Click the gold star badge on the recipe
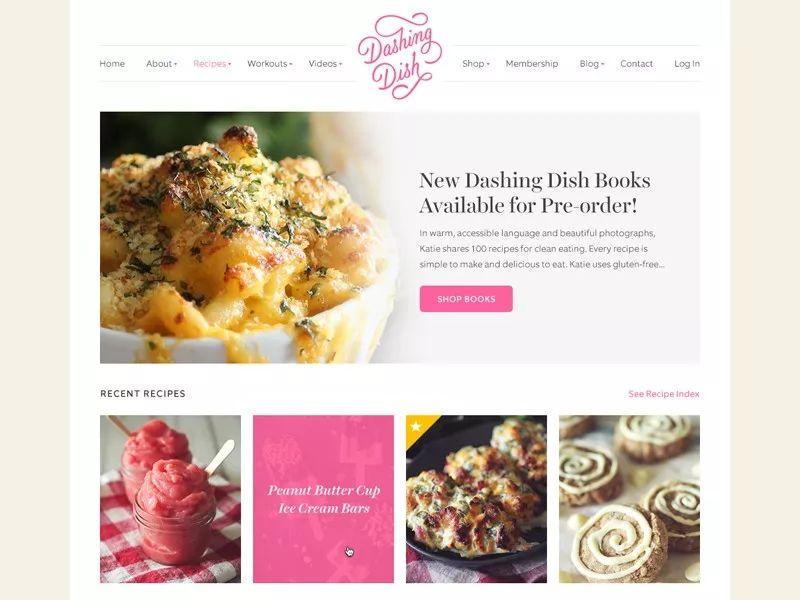 [x=416, y=426]
